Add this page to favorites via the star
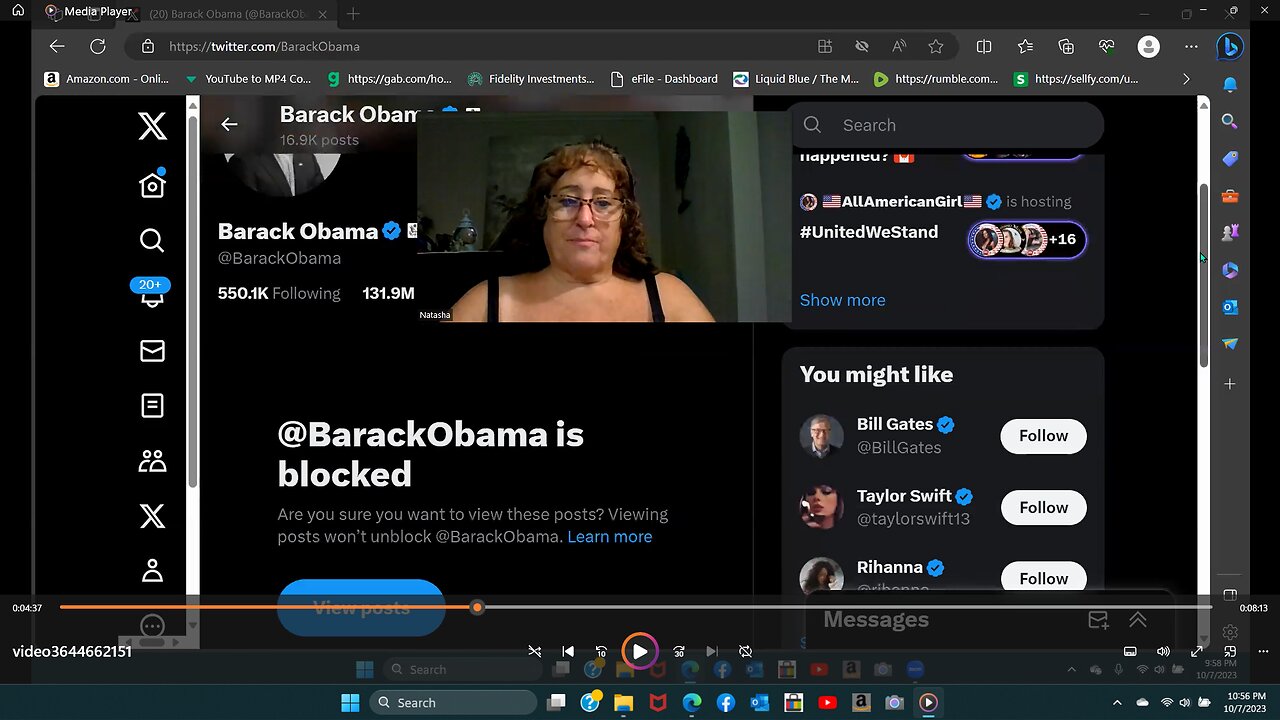Viewport: 1280px width, 720px height. click(935, 46)
